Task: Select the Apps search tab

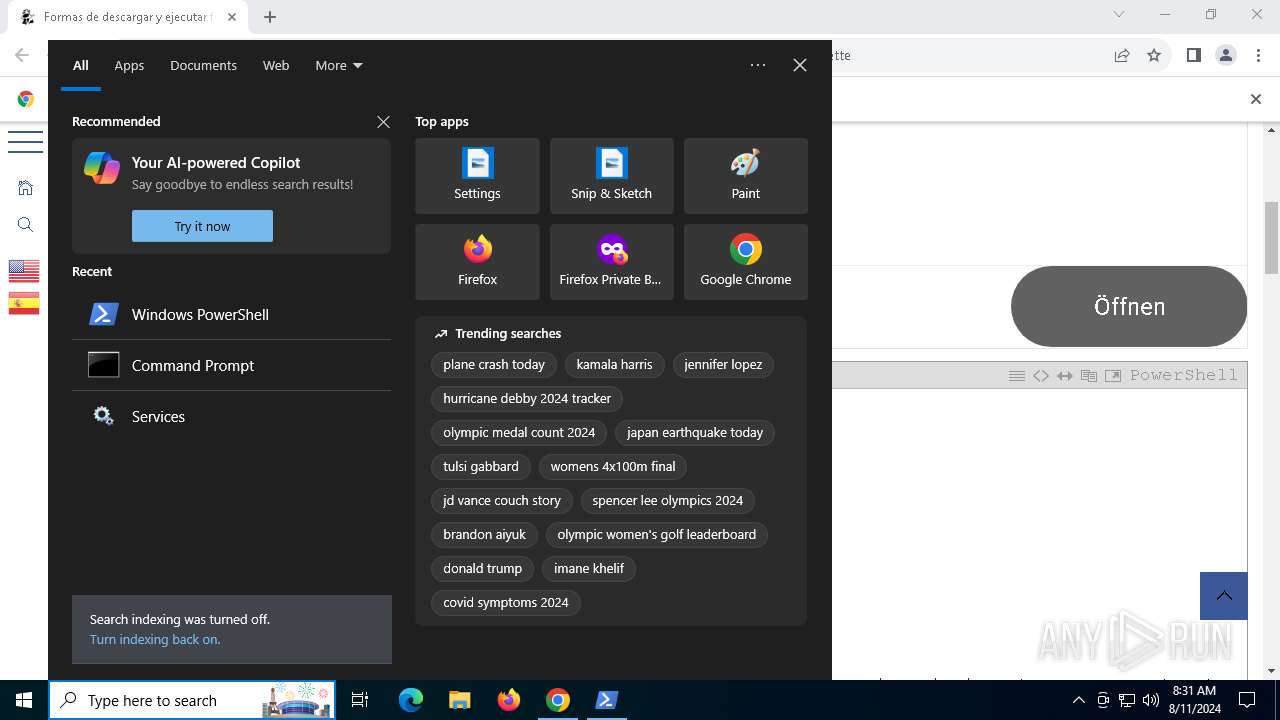Action: coord(129,65)
